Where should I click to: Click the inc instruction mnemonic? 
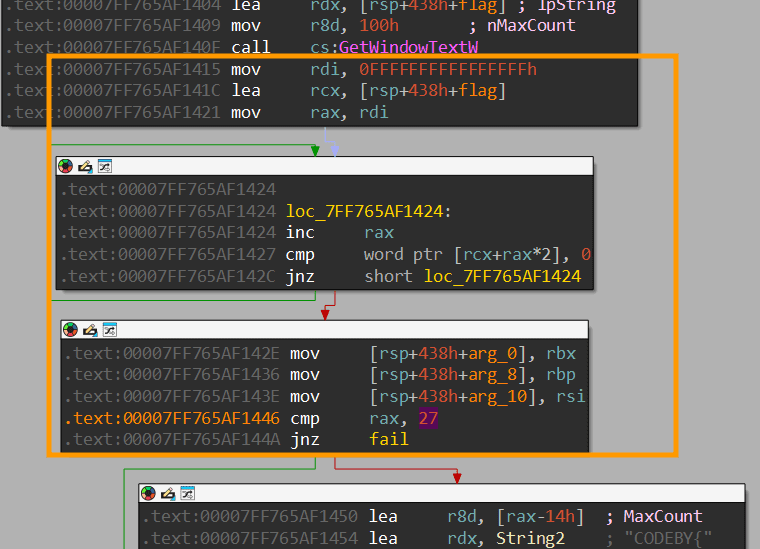point(300,233)
